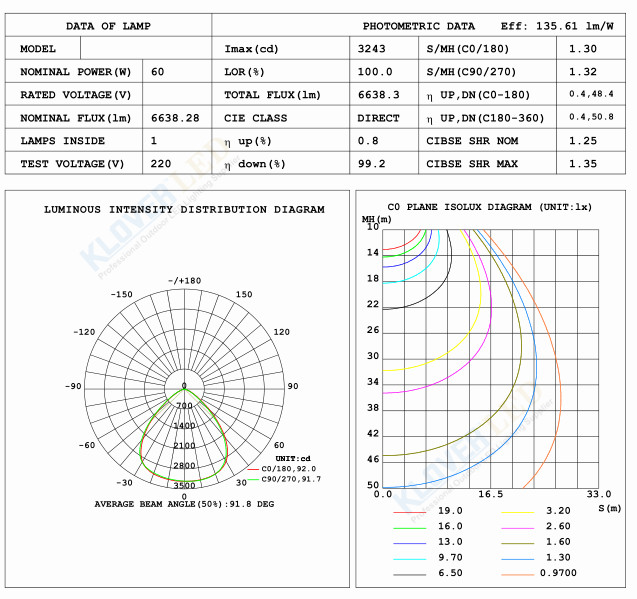Click the C0/180,92.0 legend entry

coord(282,469)
